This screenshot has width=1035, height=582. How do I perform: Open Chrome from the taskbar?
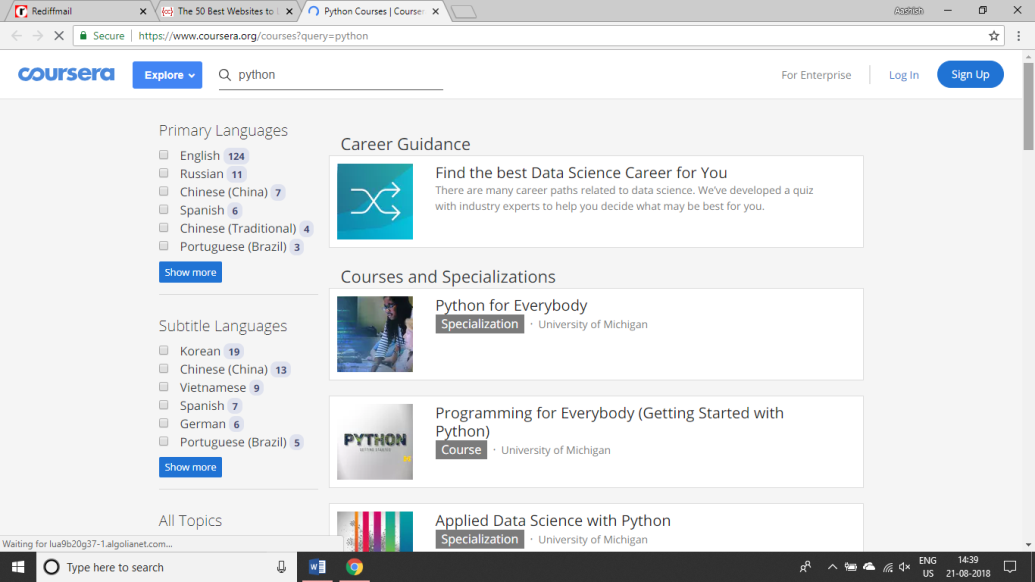(x=354, y=567)
